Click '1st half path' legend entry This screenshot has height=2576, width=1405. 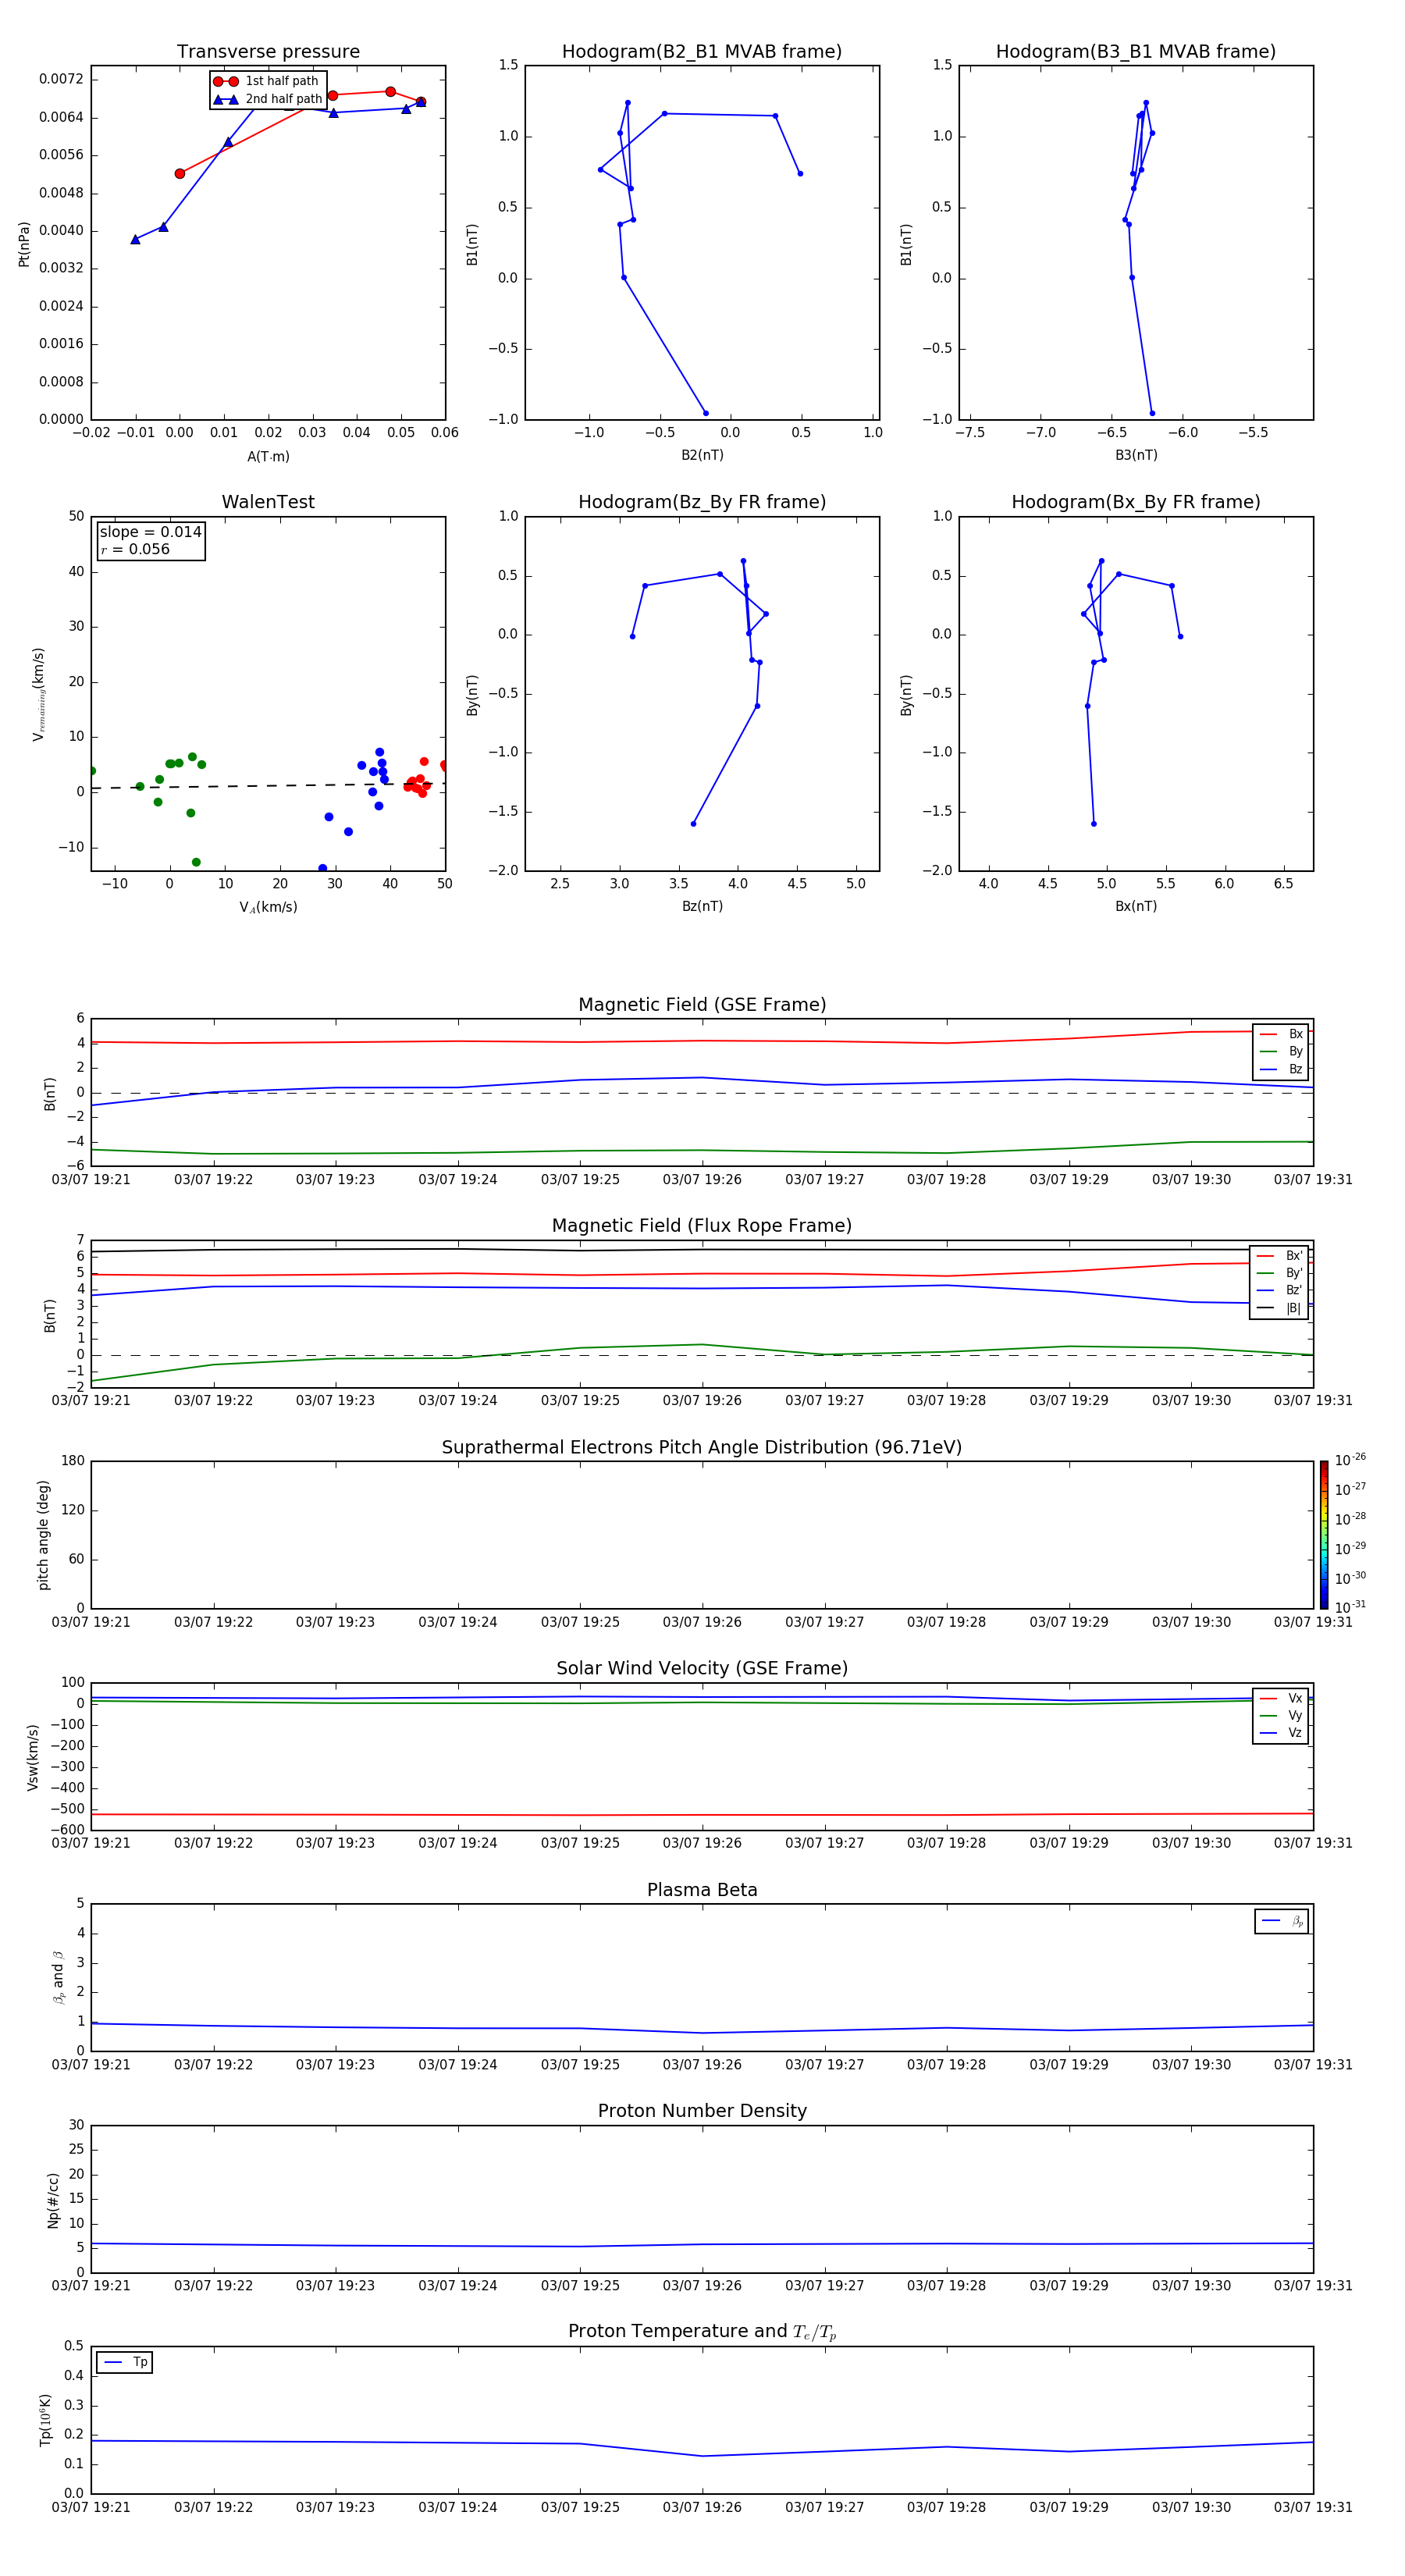click(267, 81)
